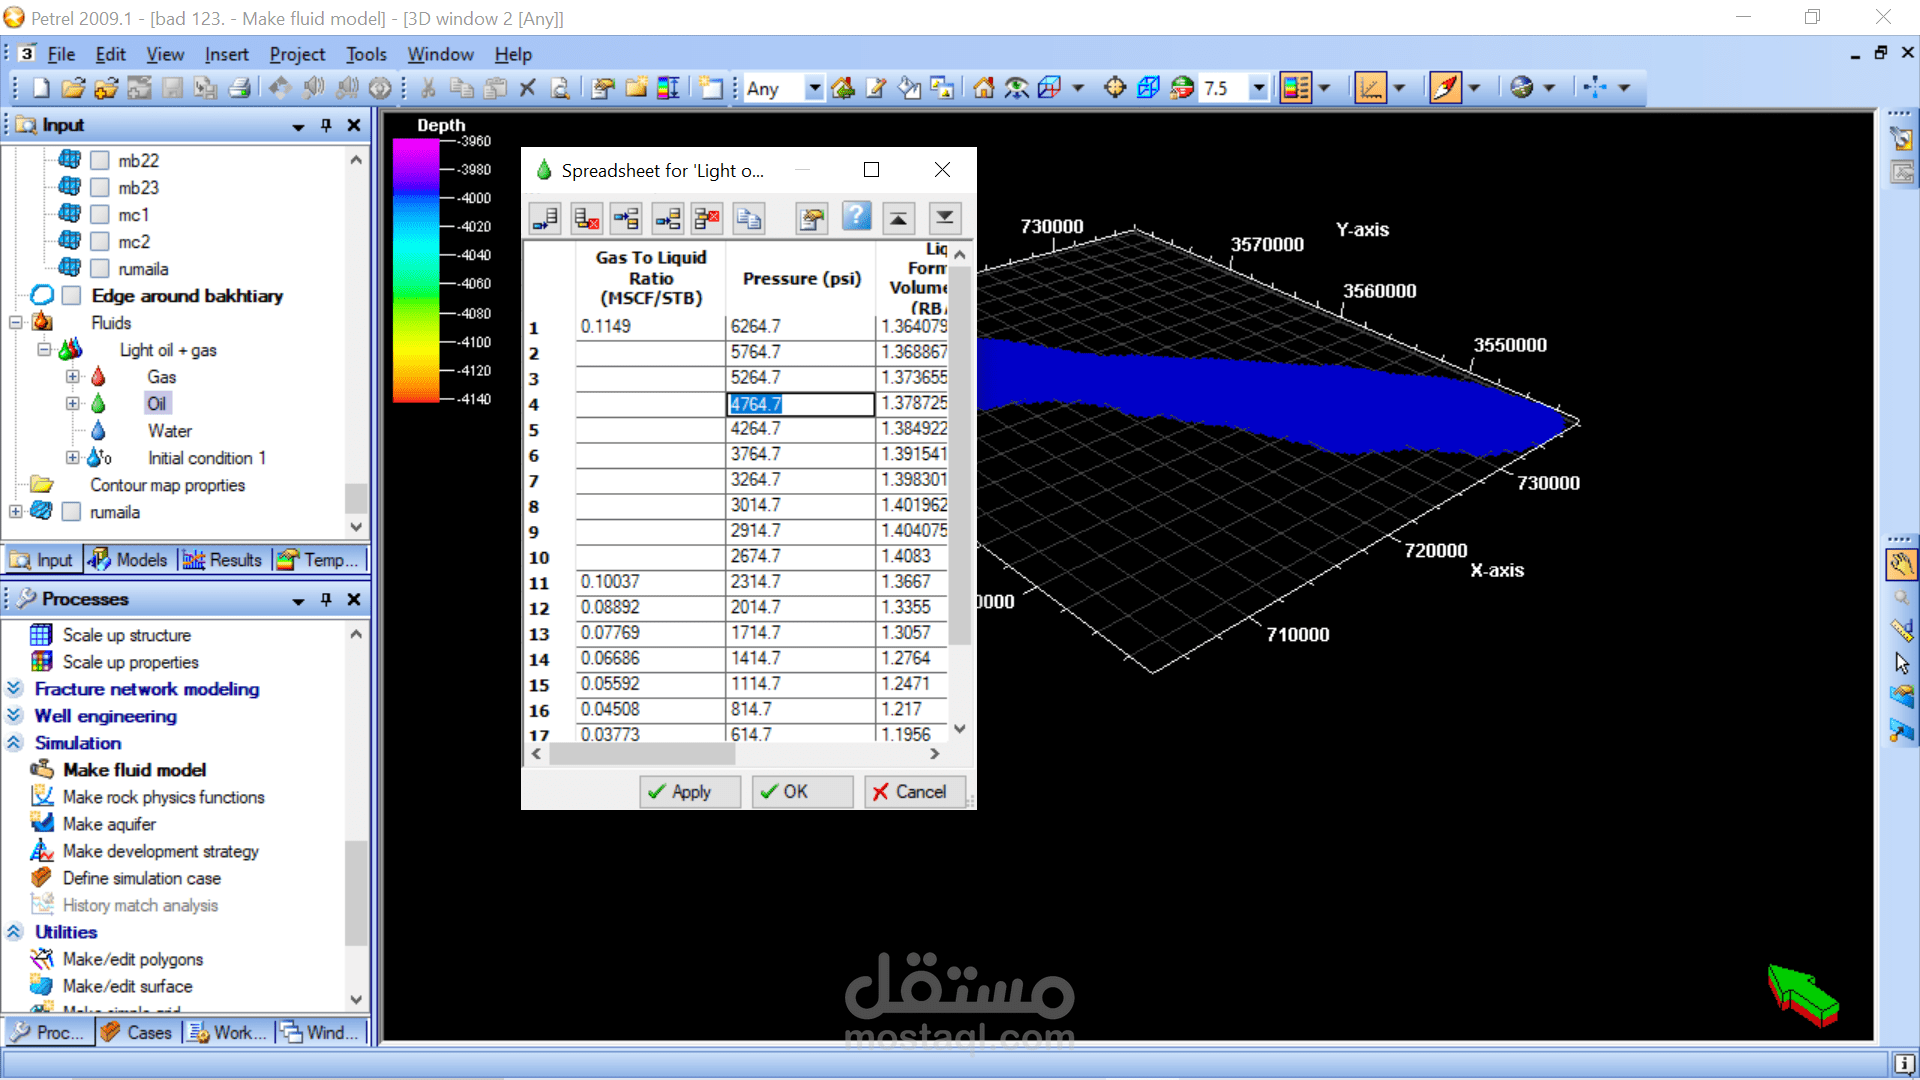This screenshot has width=1920, height=1080.
Task: Toggle the rumaila checkbox under mc2
Action: click(100, 268)
